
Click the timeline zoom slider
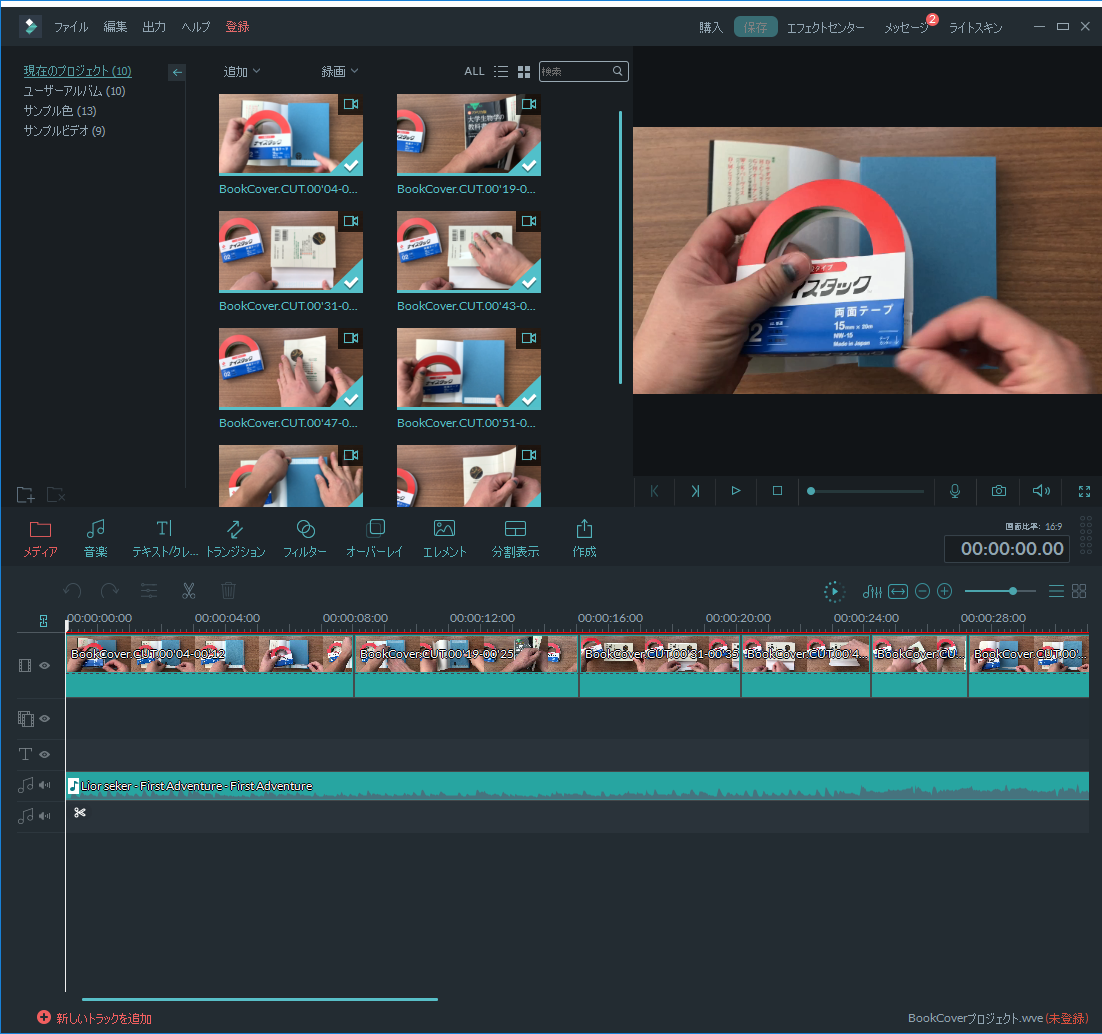tap(1000, 591)
